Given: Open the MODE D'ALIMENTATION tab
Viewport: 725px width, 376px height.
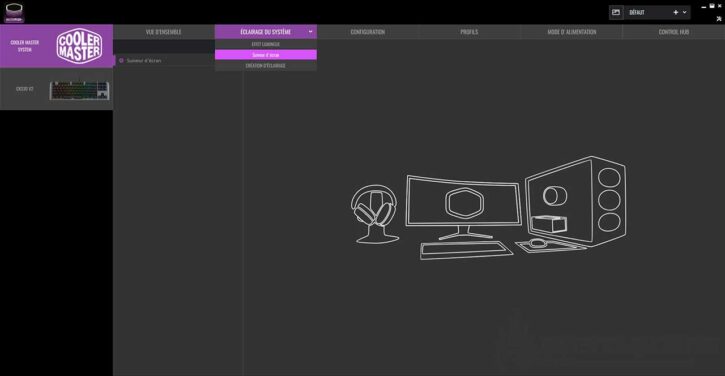Looking at the screenshot, I should point(571,32).
